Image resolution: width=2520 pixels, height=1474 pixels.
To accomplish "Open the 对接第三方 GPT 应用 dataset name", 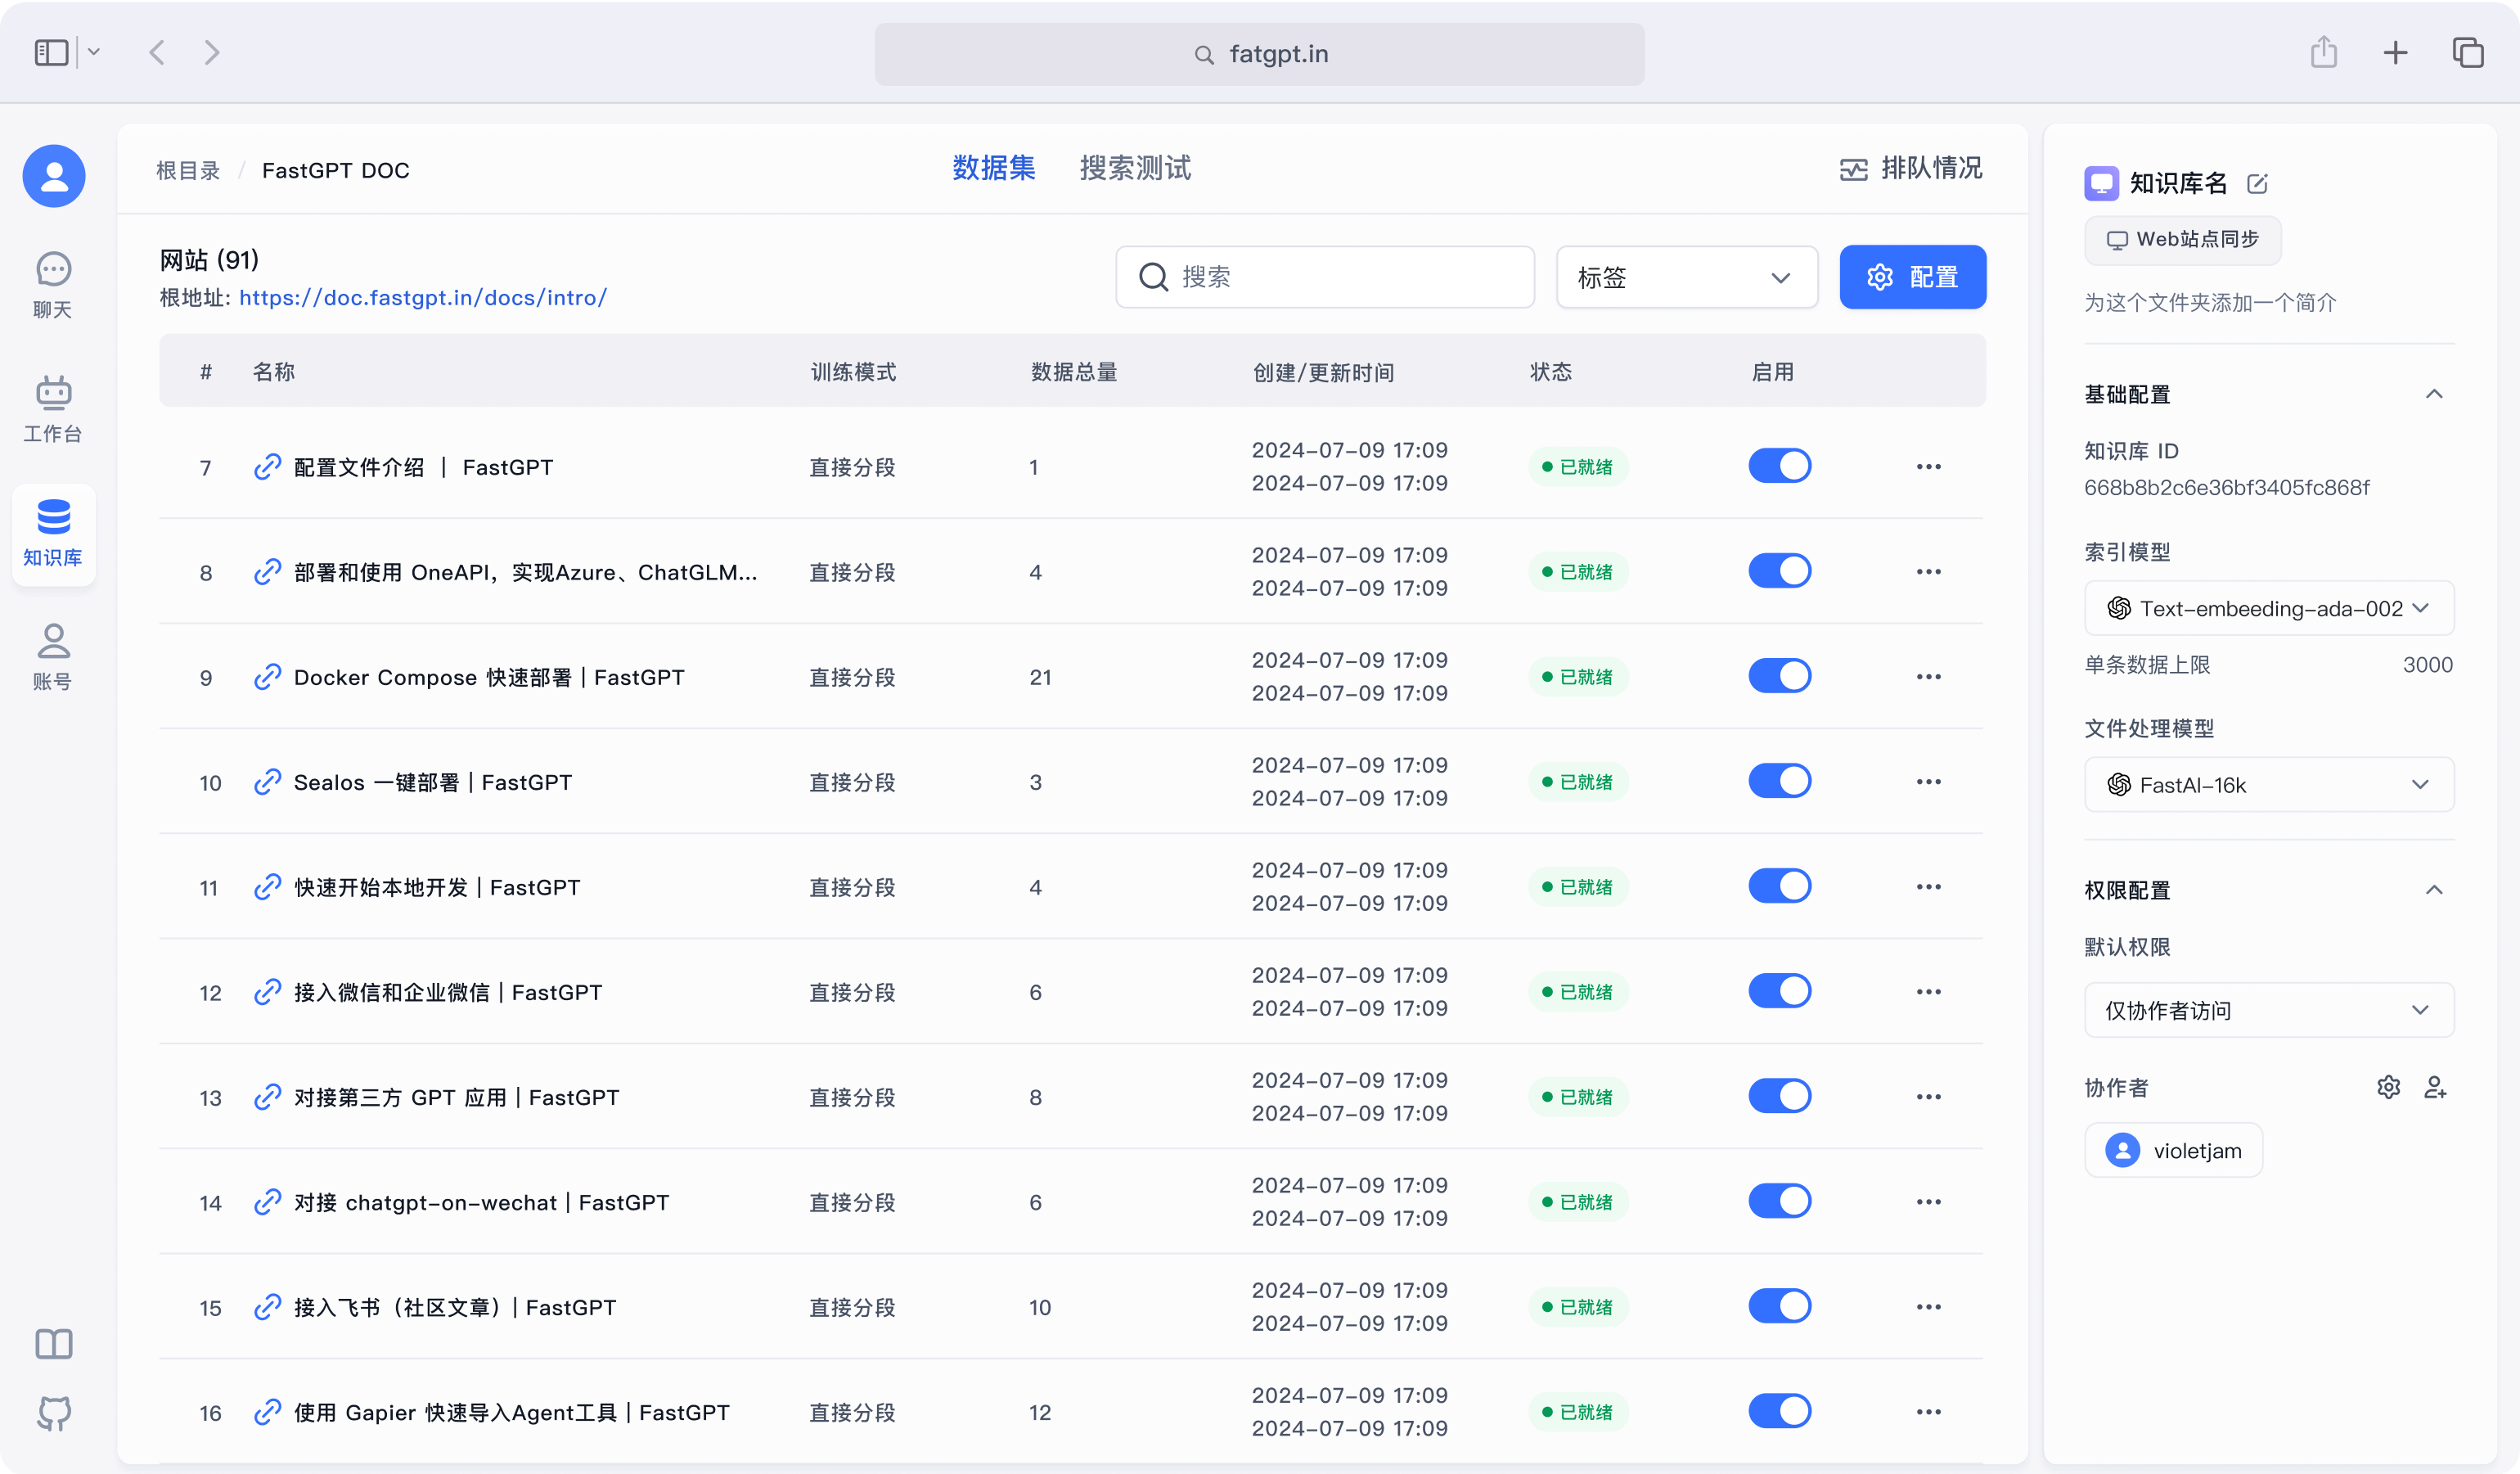I will pos(457,1097).
